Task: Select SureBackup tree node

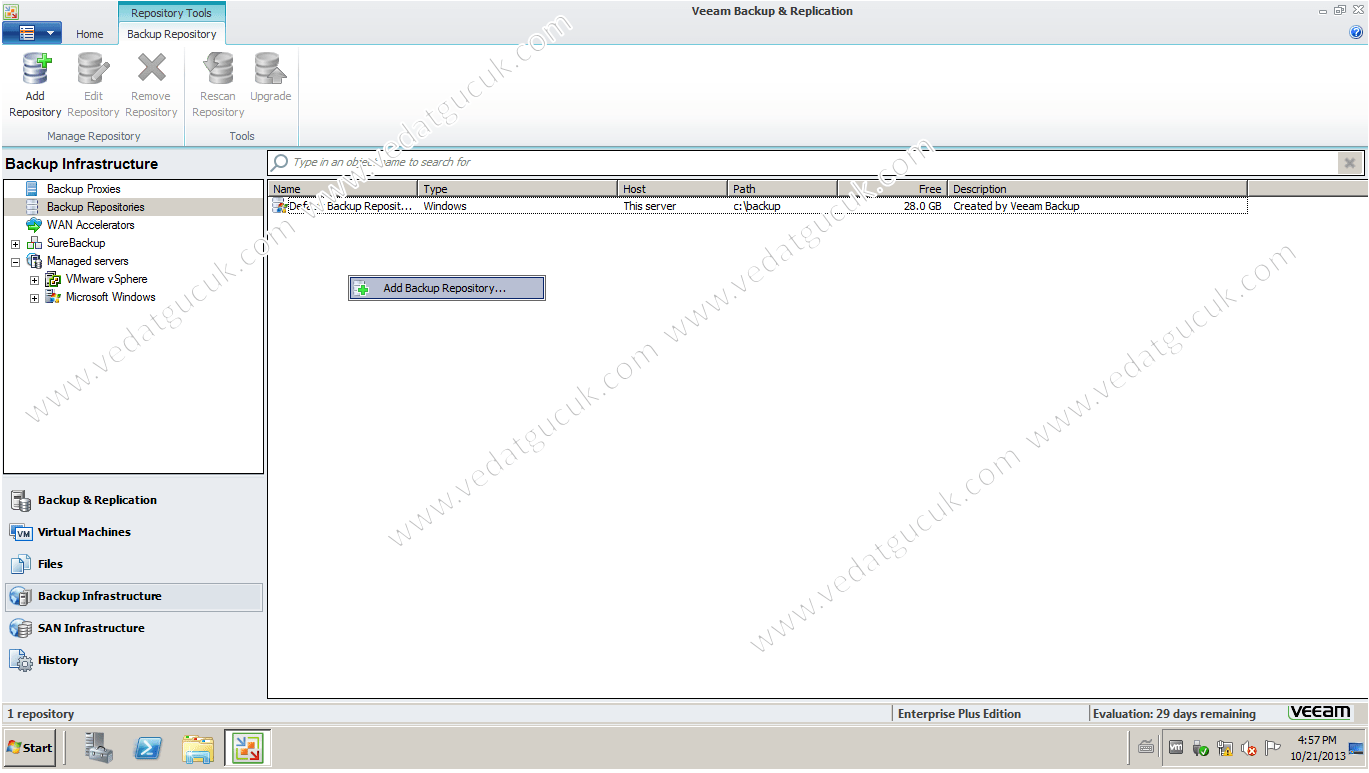Action: click(75, 243)
